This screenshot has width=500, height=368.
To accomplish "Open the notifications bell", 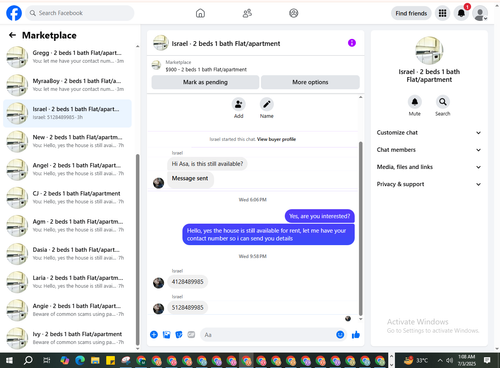I will point(461,13).
